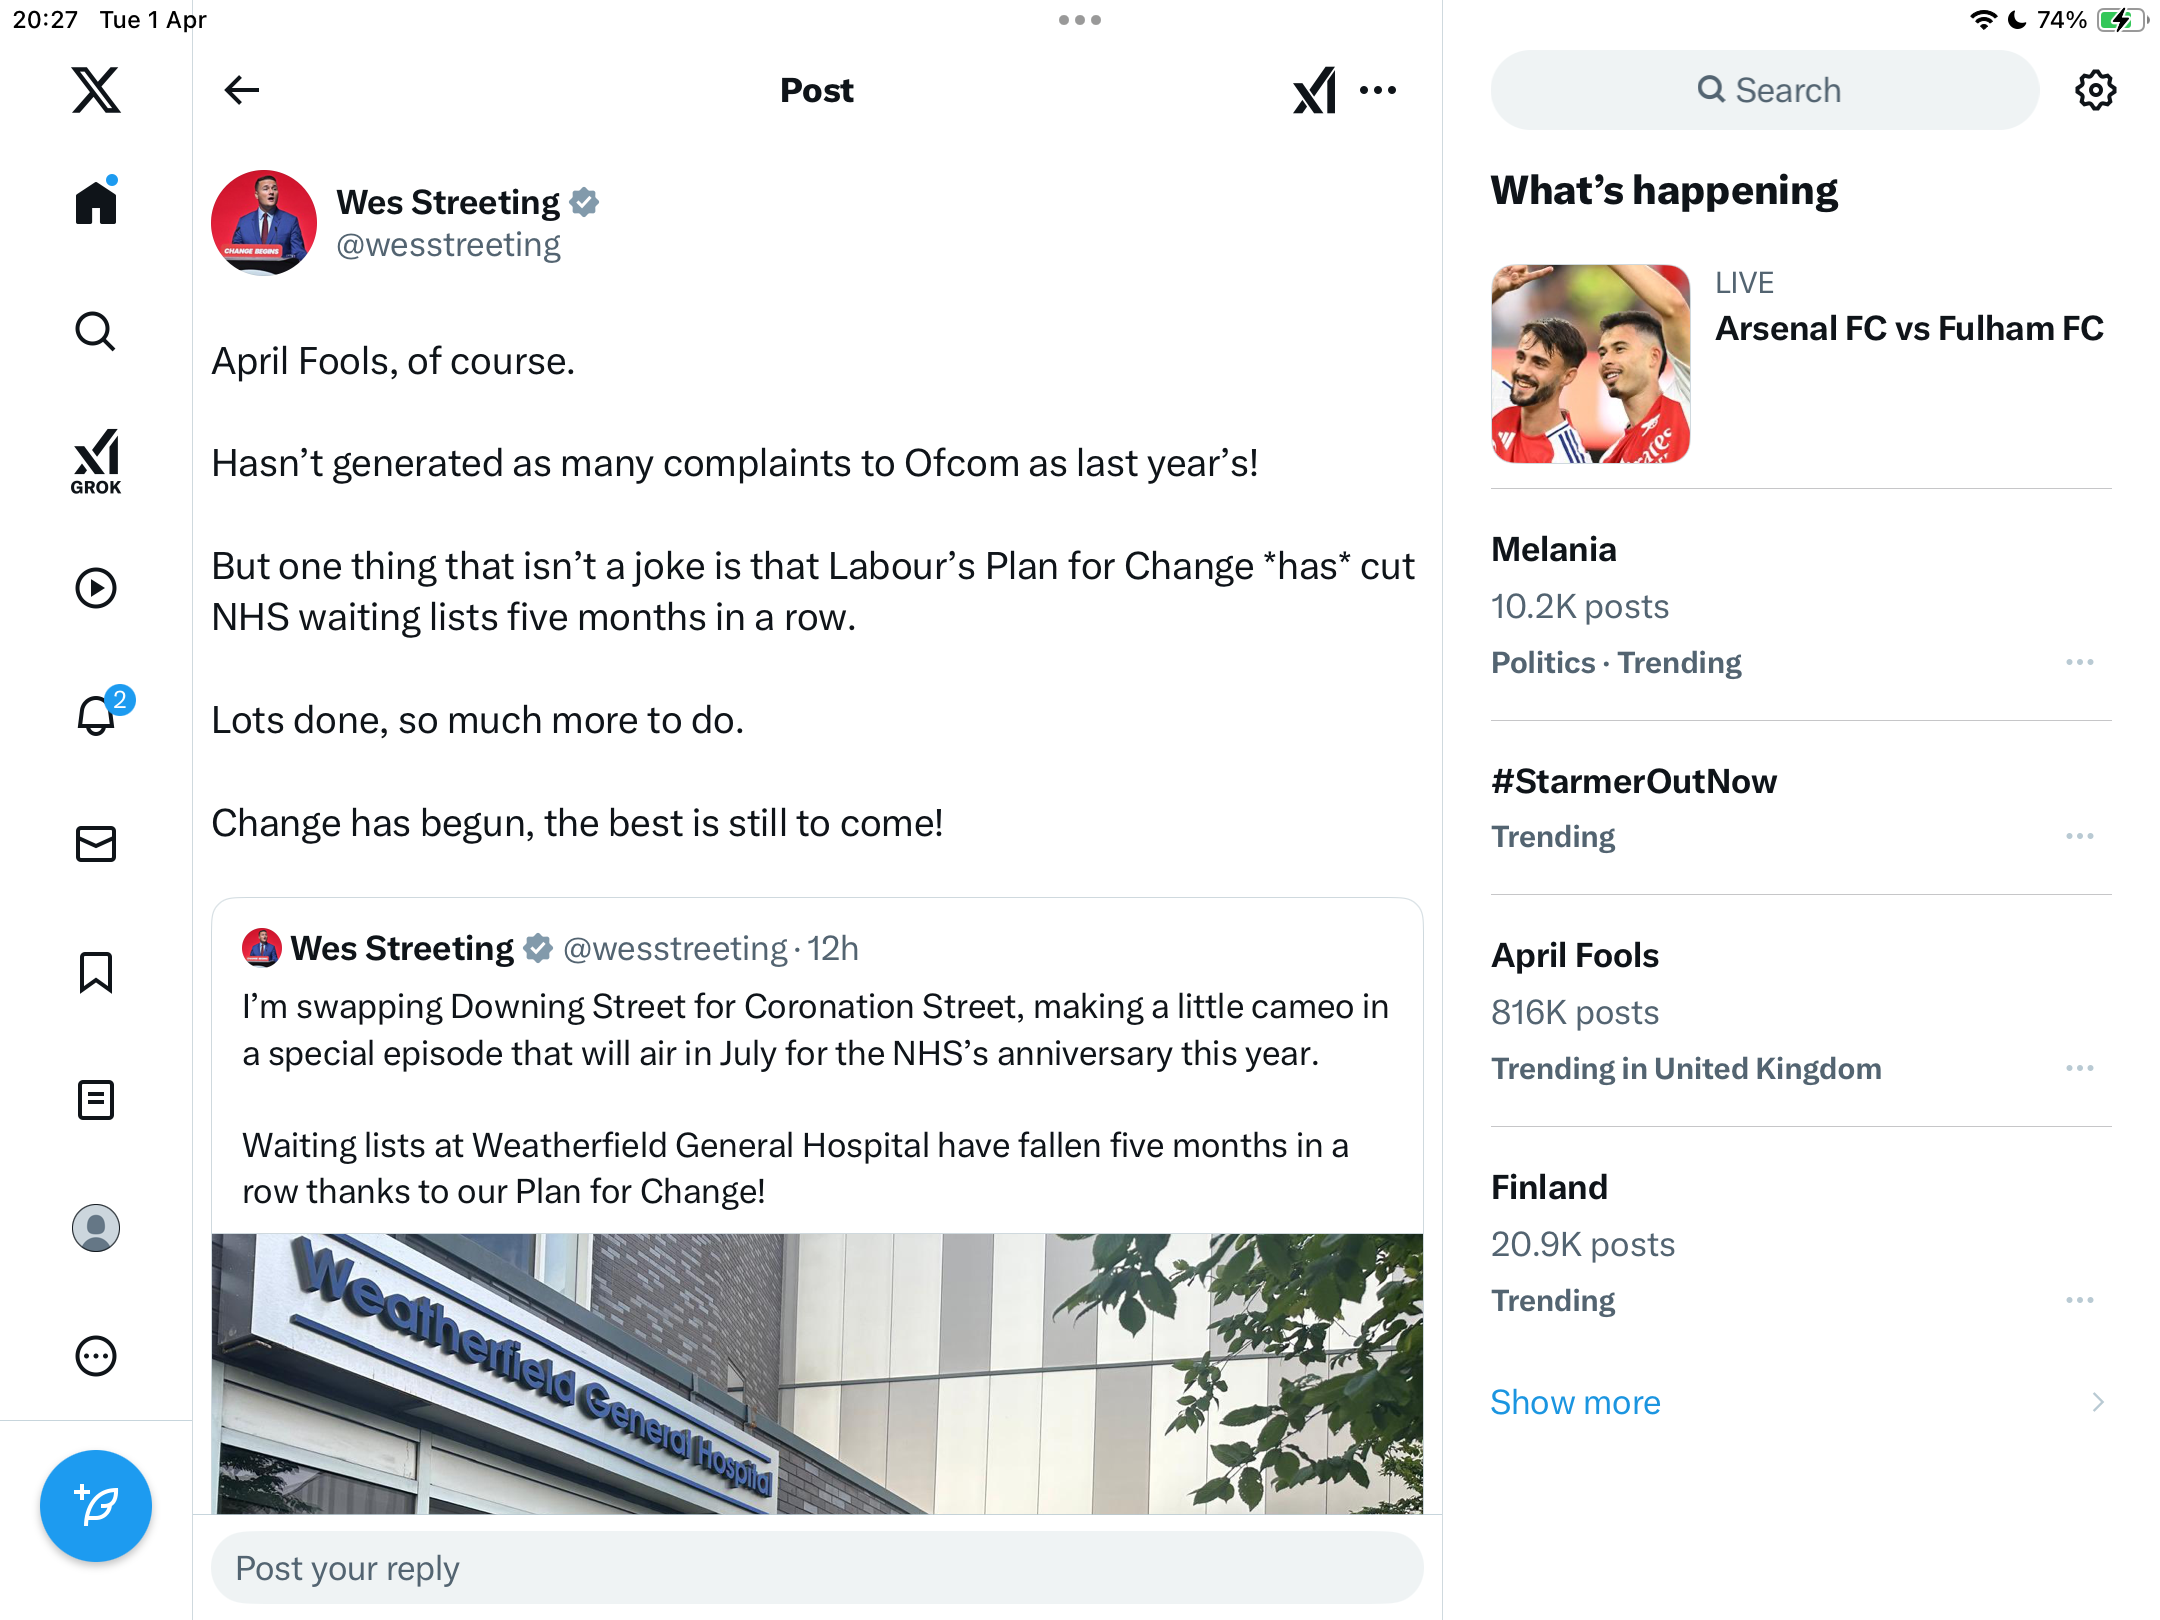This screenshot has width=2160, height=1620.
Task: Open Bookmarks from the sidebar
Action: click(x=96, y=972)
